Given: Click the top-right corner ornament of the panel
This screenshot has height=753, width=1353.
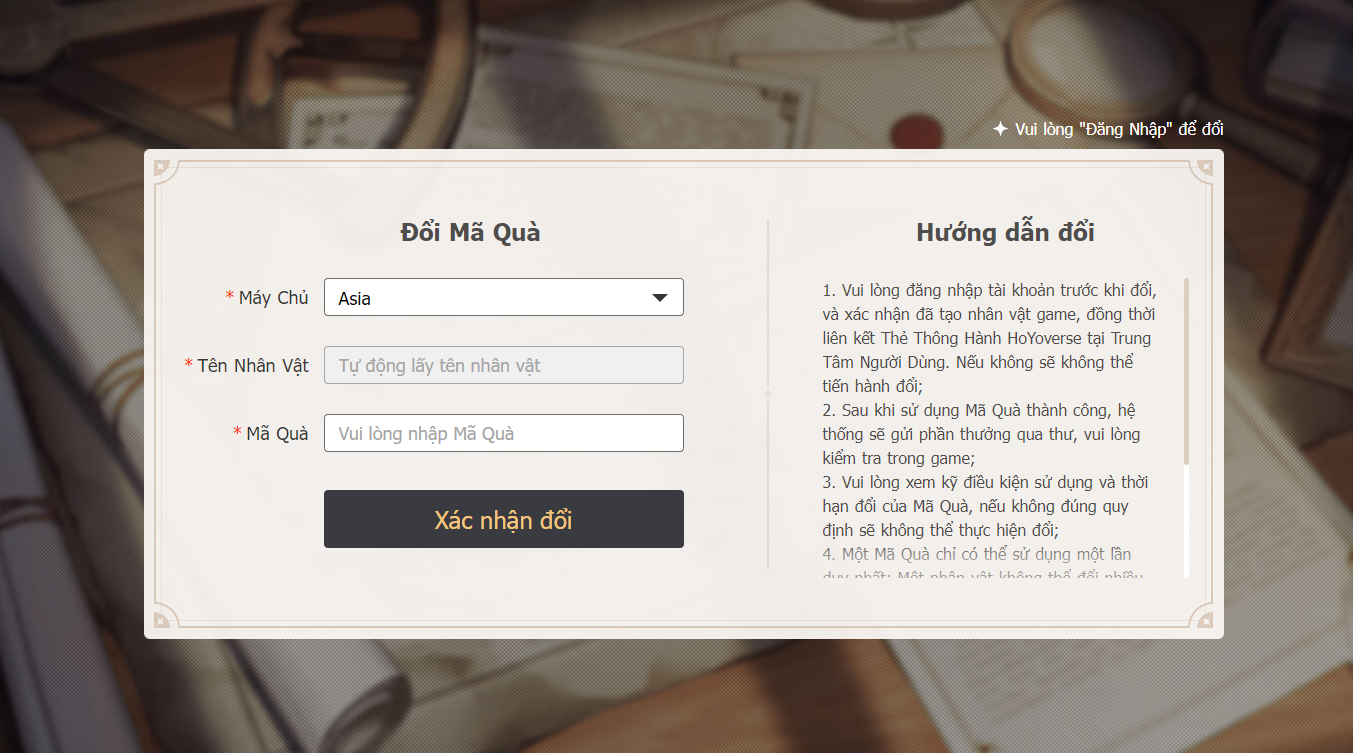Looking at the screenshot, I should (1204, 170).
